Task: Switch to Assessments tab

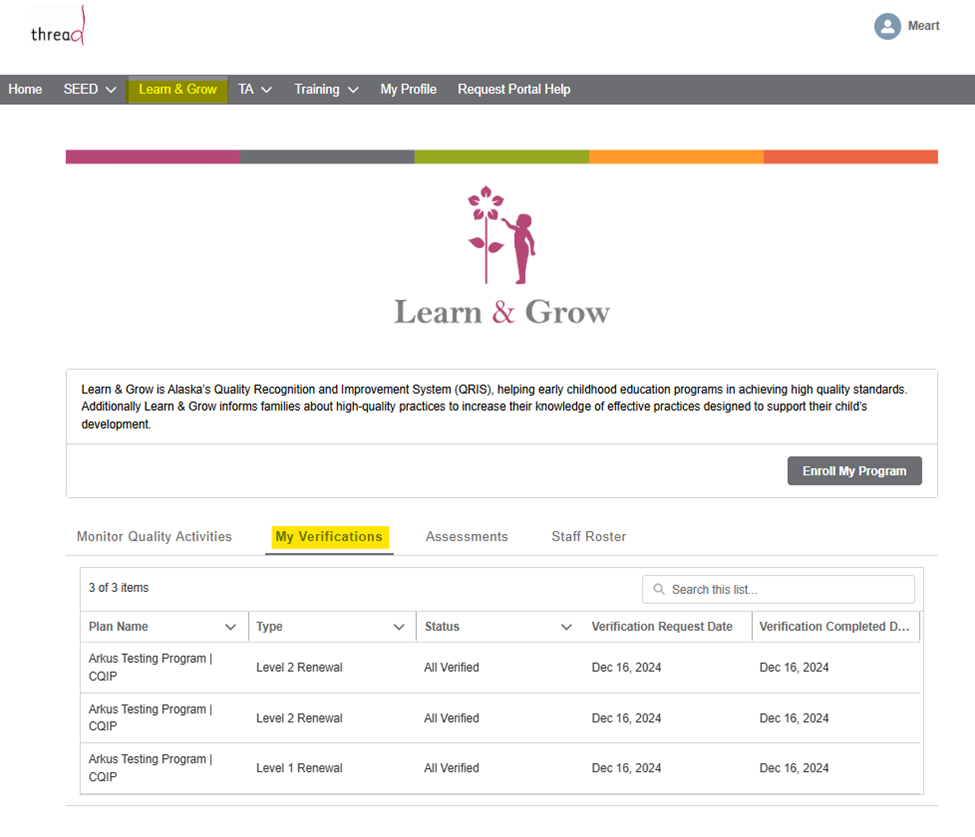Action: (x=466, y=537)
